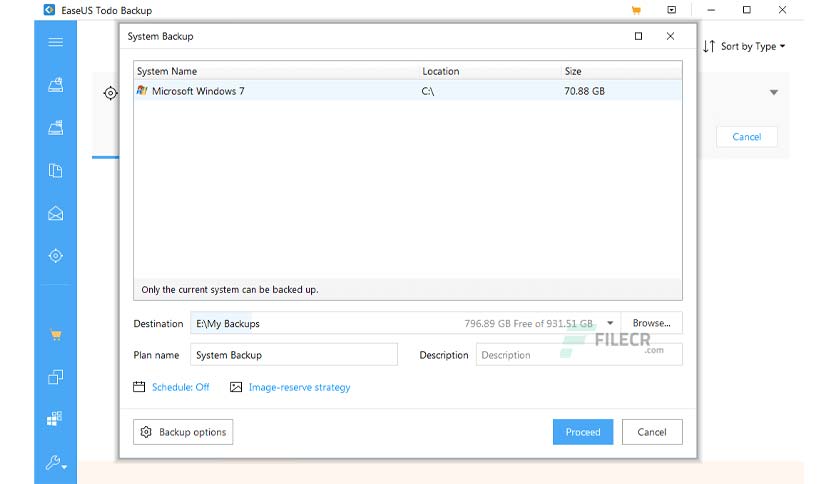Image resolution: width=836 pixels, height=484 pixels.
Task: Click the sidebar shopping cart icon
Action: click(56, 335)
